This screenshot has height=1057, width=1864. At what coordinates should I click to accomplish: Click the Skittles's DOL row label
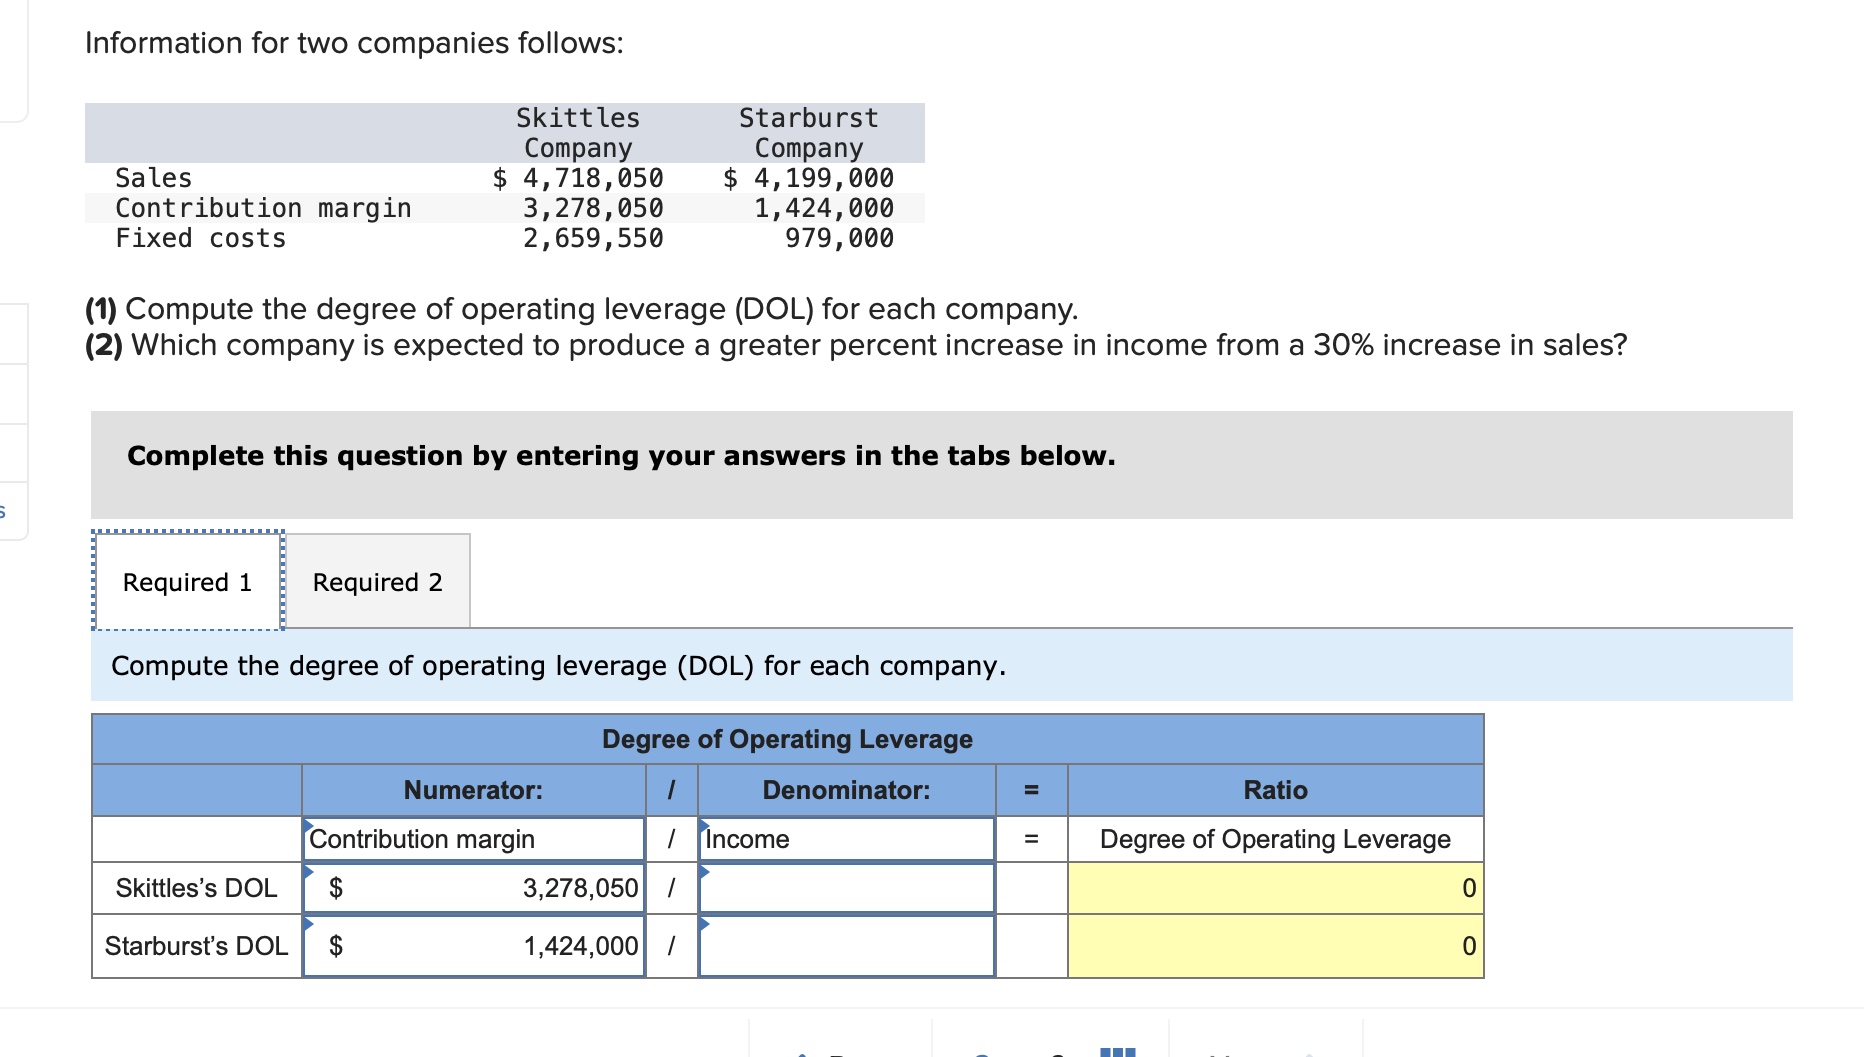[x=197, y=888]
